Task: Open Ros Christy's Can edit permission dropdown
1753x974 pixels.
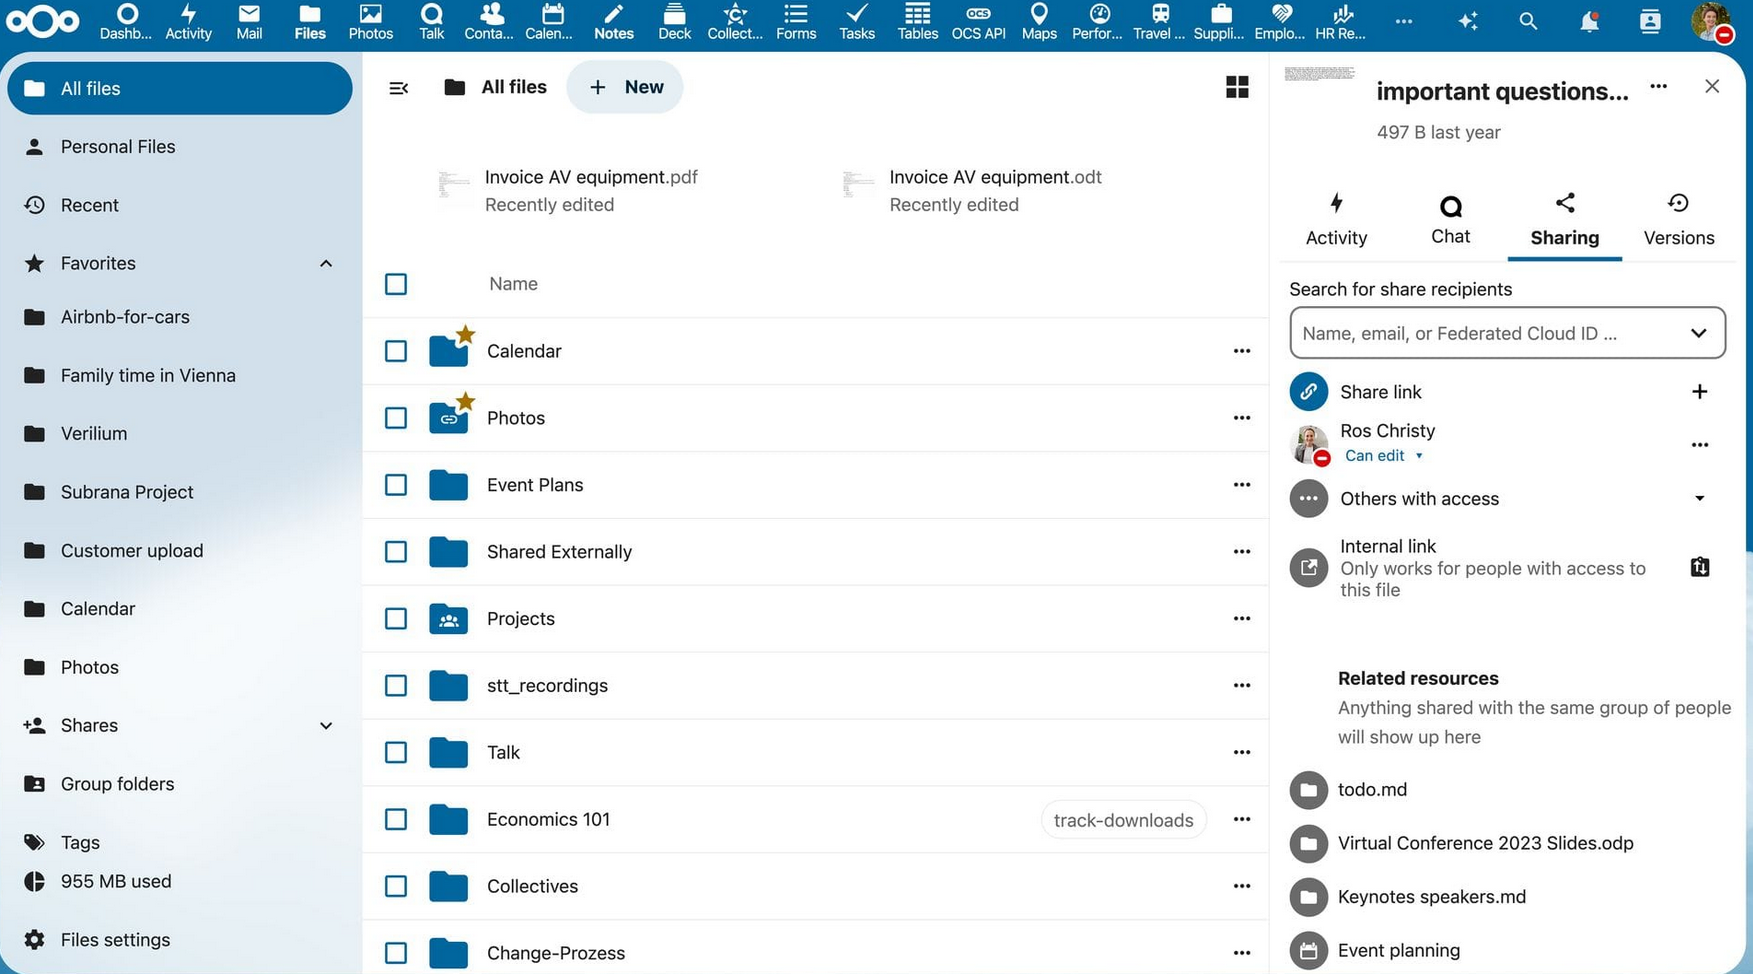Action: click(1383, 456)
